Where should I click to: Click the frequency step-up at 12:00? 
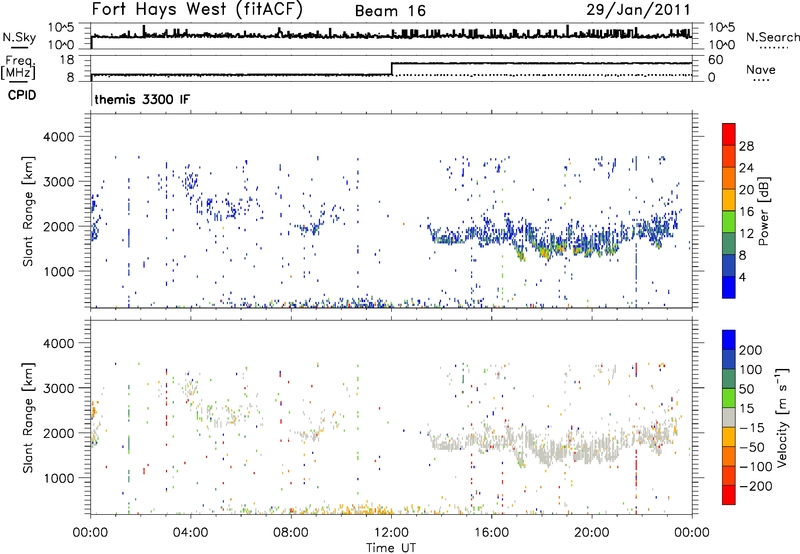(391, 69)
